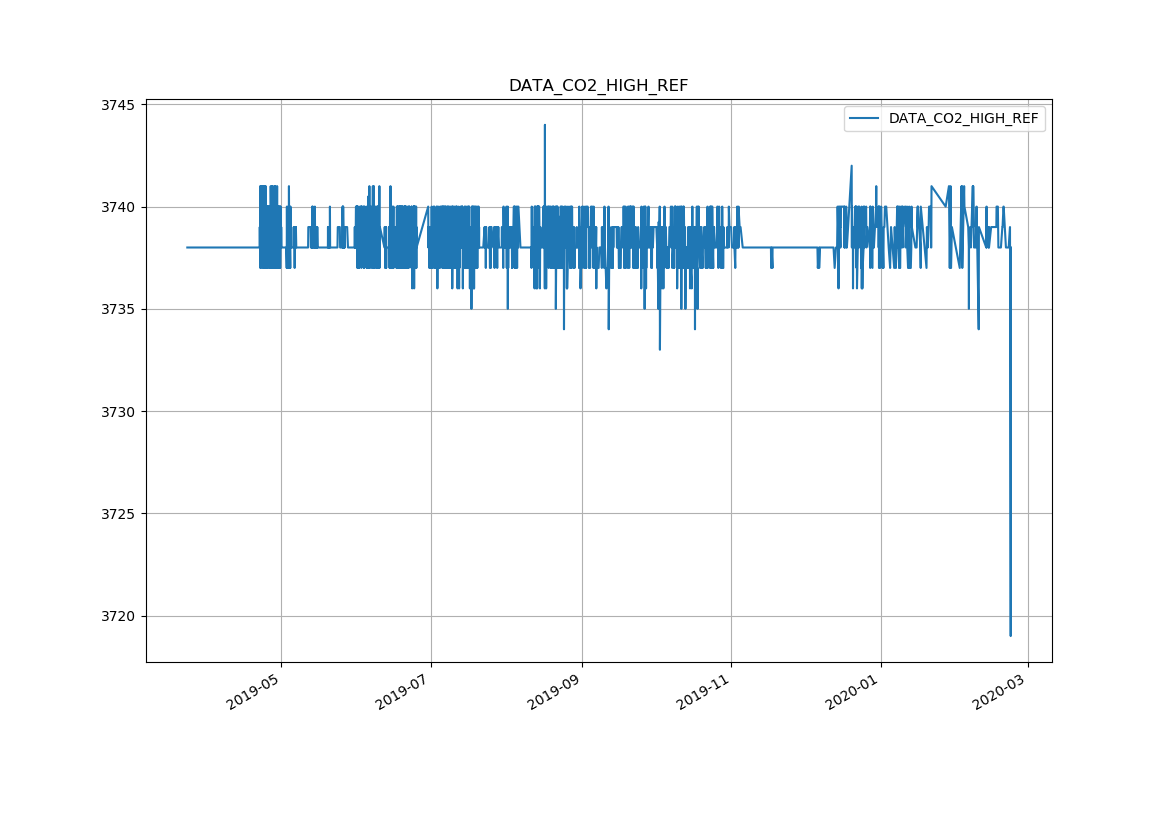The height and width of the screenshot is (827, 1169).
Task: Click the peak of the tallest spike near 3744
Action: tap(544, 126)
